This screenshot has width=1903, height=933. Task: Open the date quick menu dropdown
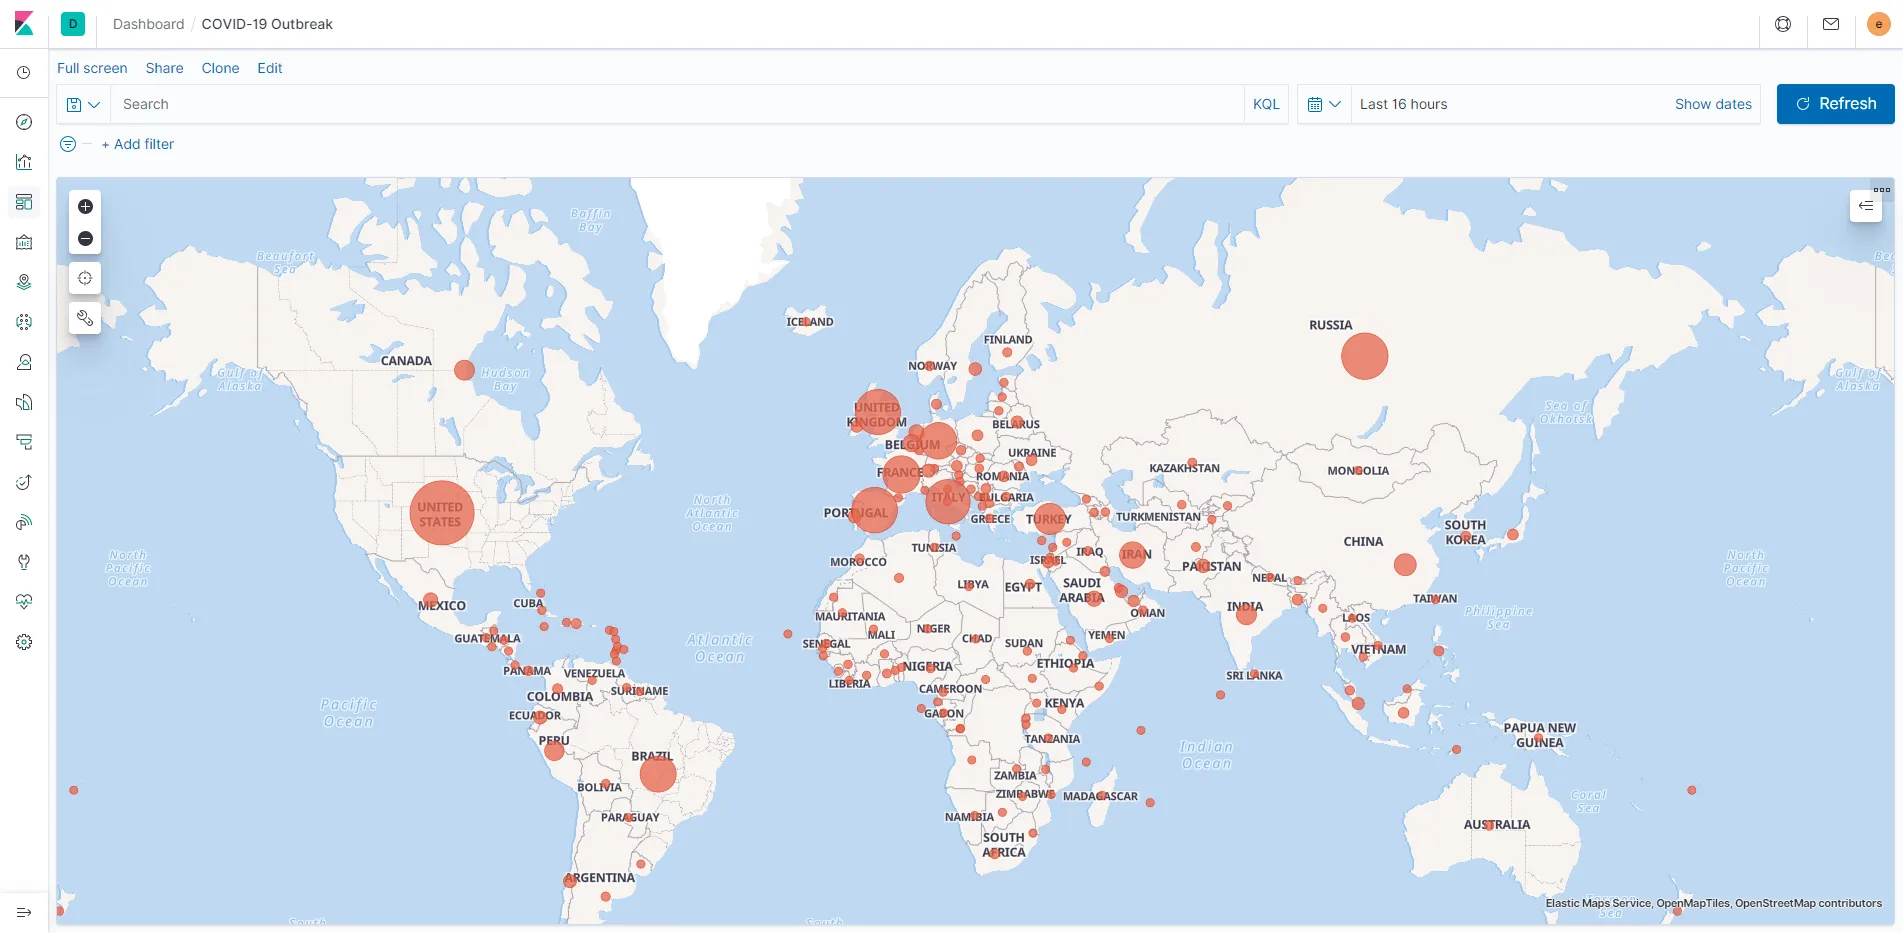pos(1324,104)
